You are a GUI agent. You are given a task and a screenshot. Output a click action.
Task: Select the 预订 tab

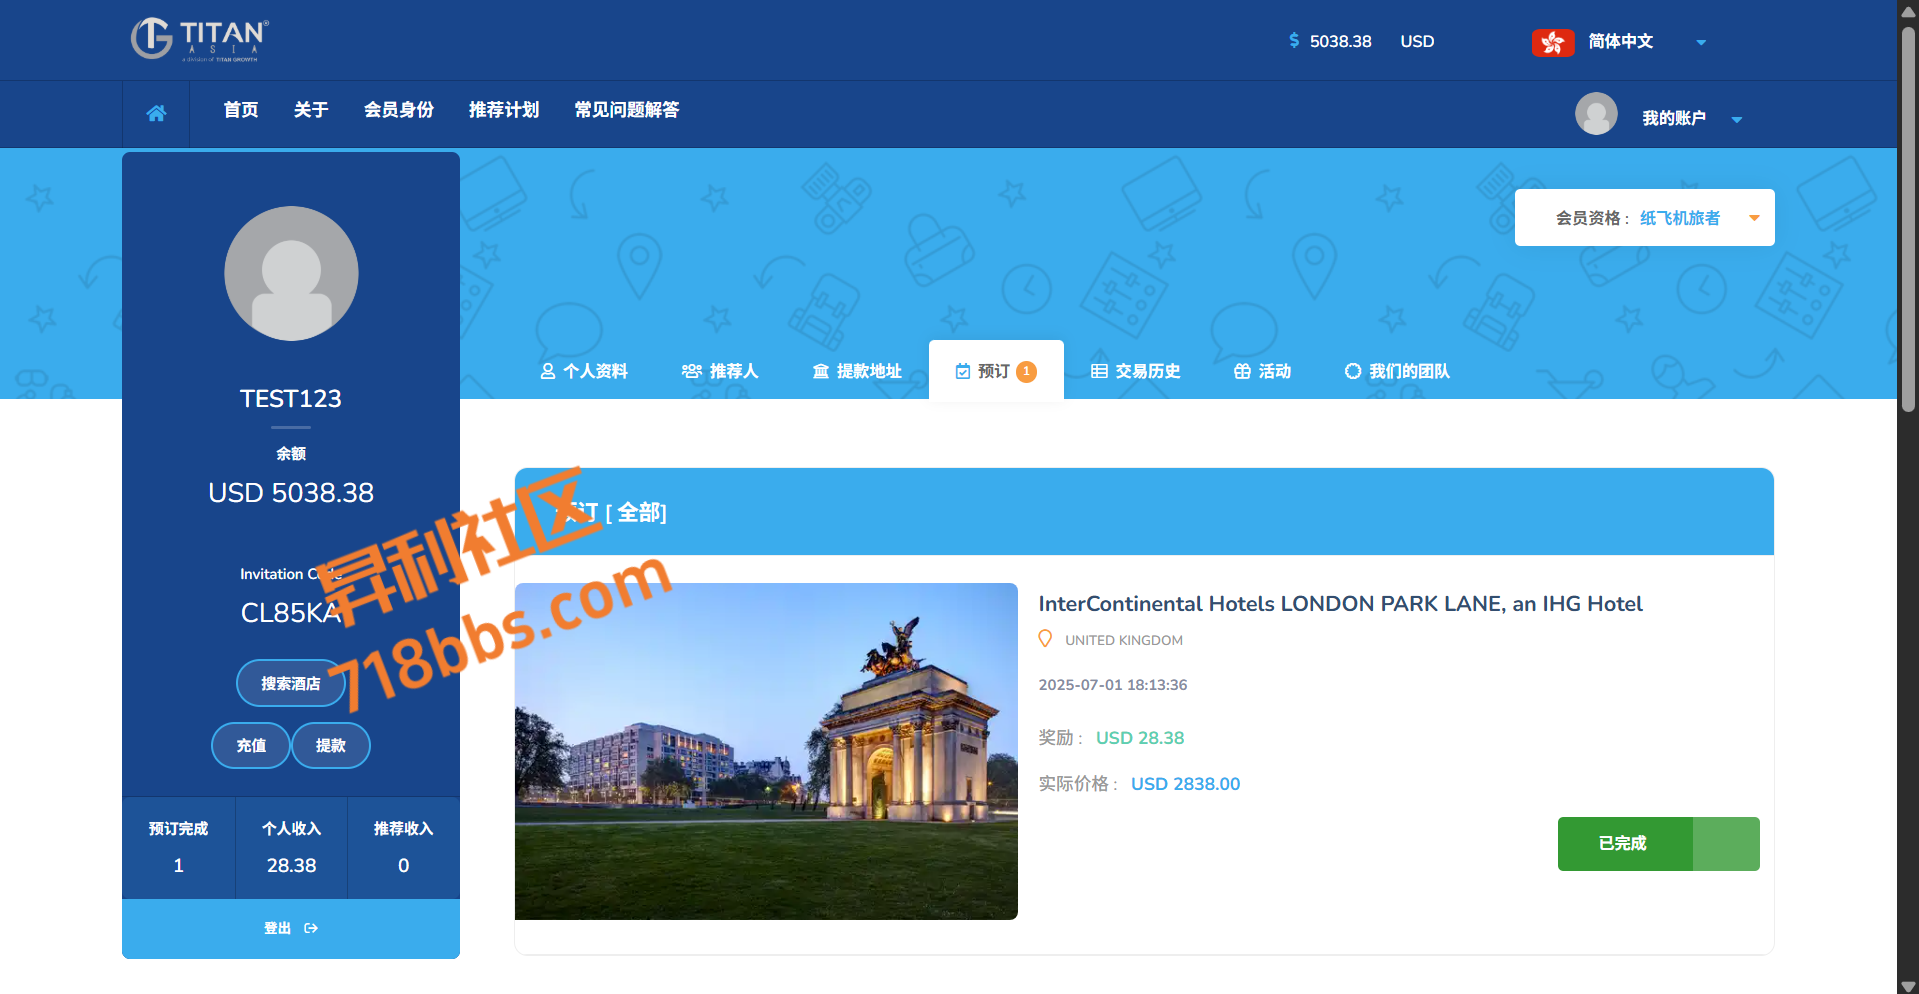(x=995, y=371)
